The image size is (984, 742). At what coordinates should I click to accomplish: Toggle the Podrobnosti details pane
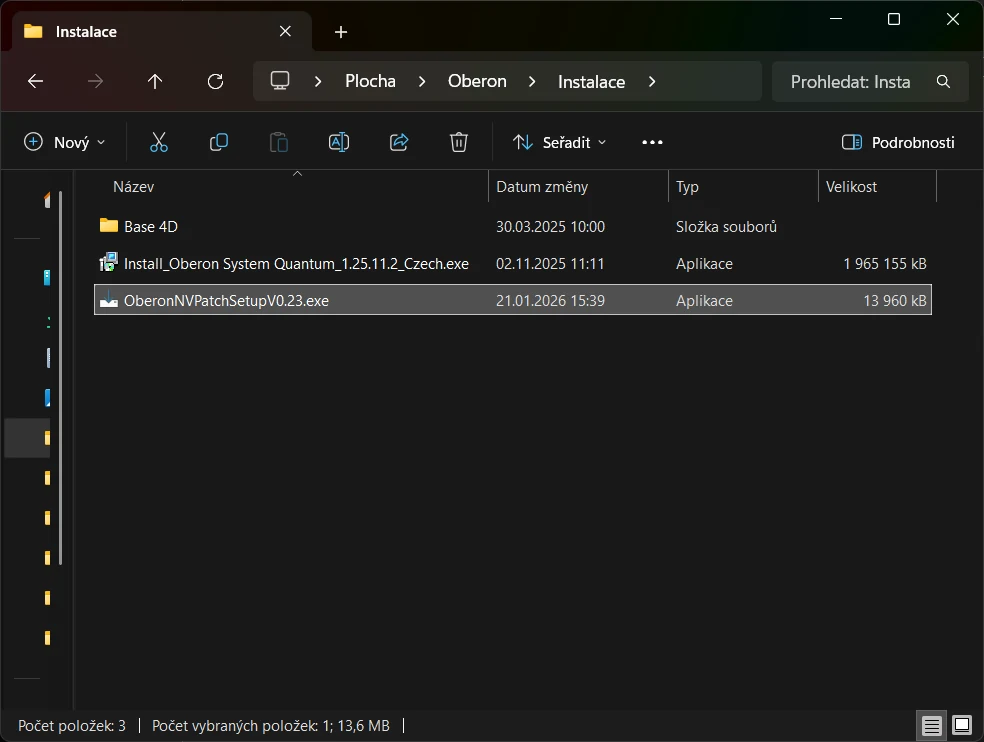pyautogui.click(x=898, y=142)
